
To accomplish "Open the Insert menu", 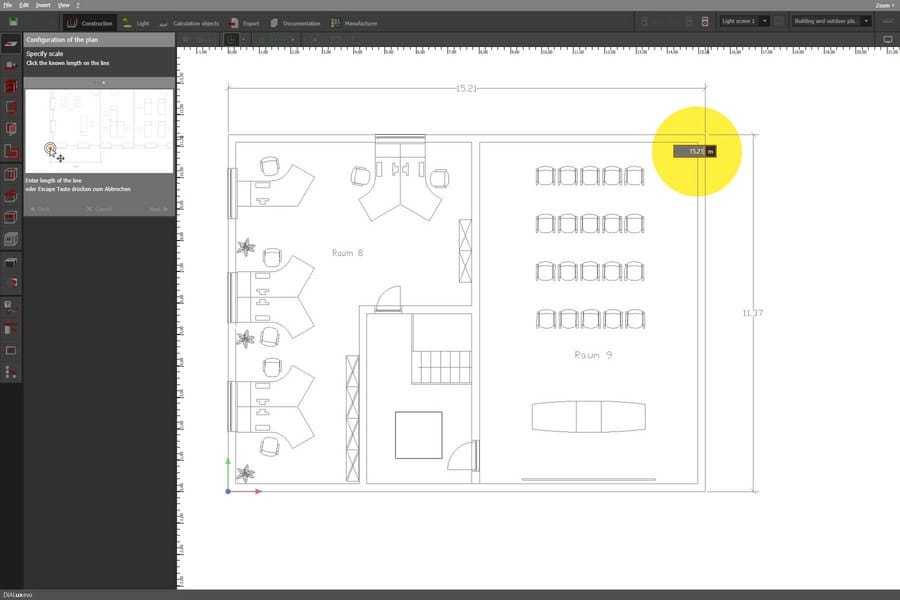I will pos(43,5).
